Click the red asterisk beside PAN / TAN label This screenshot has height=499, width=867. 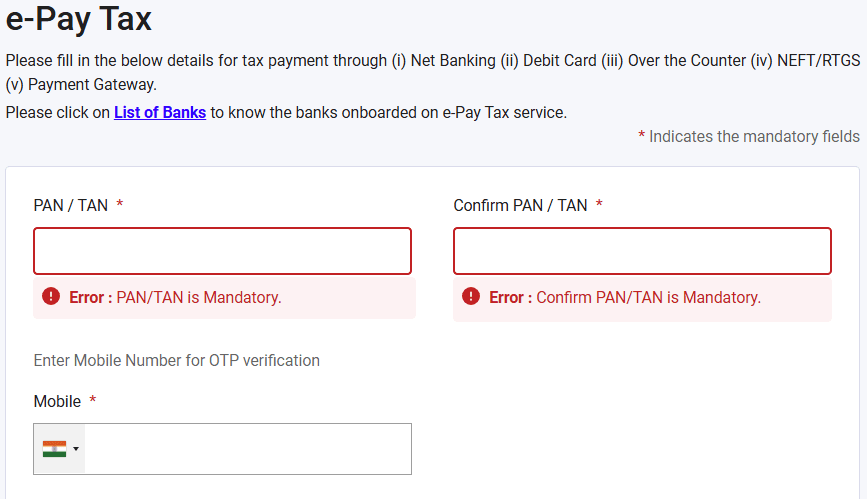119,204
